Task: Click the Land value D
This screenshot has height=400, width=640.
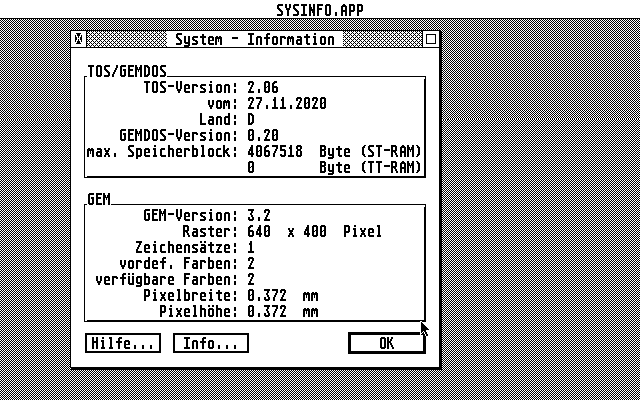Action: point(251,120)
